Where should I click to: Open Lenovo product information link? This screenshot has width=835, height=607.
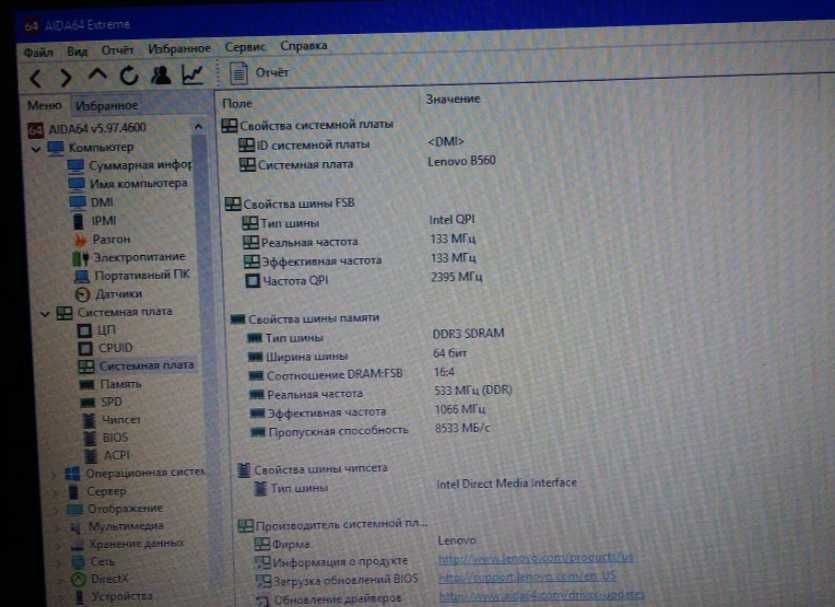536,558
